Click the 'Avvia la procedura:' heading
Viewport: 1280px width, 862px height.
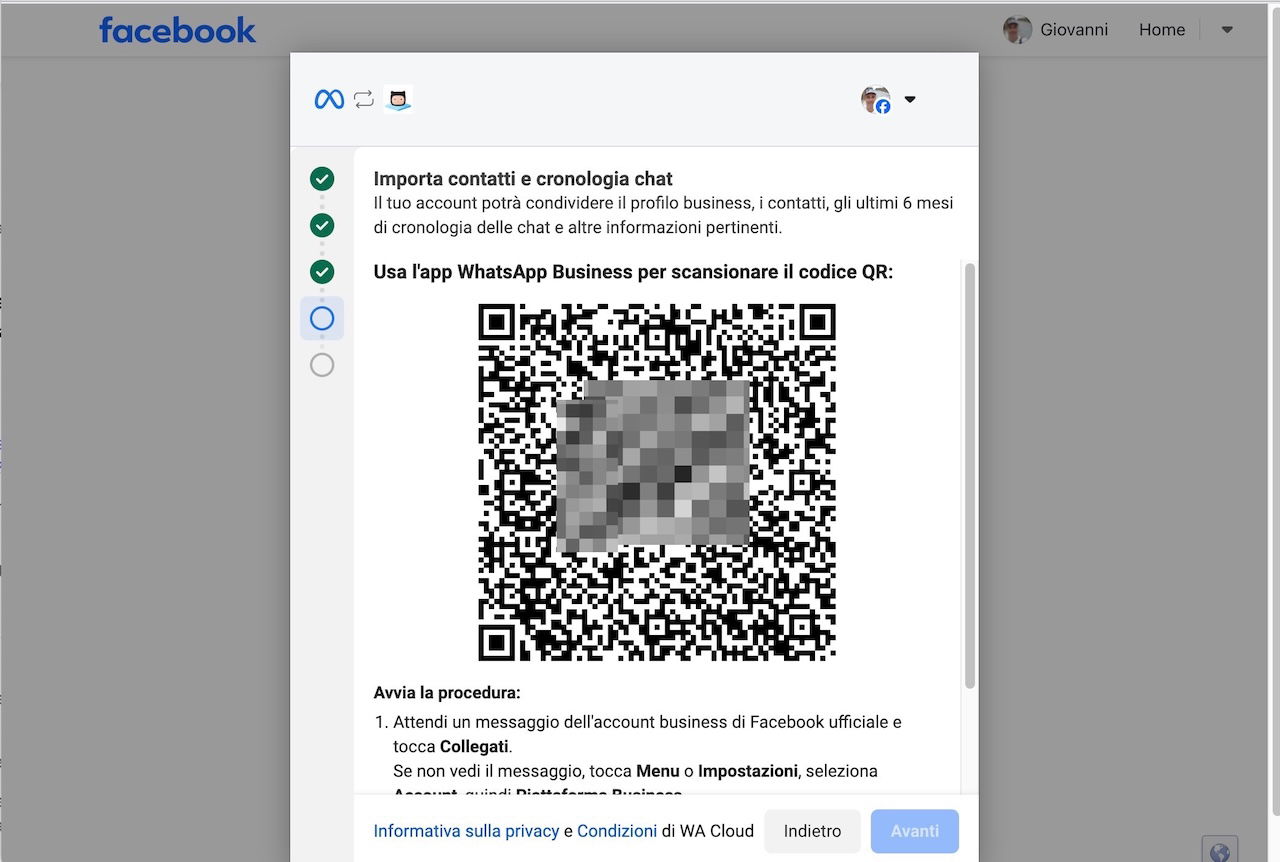447,692
